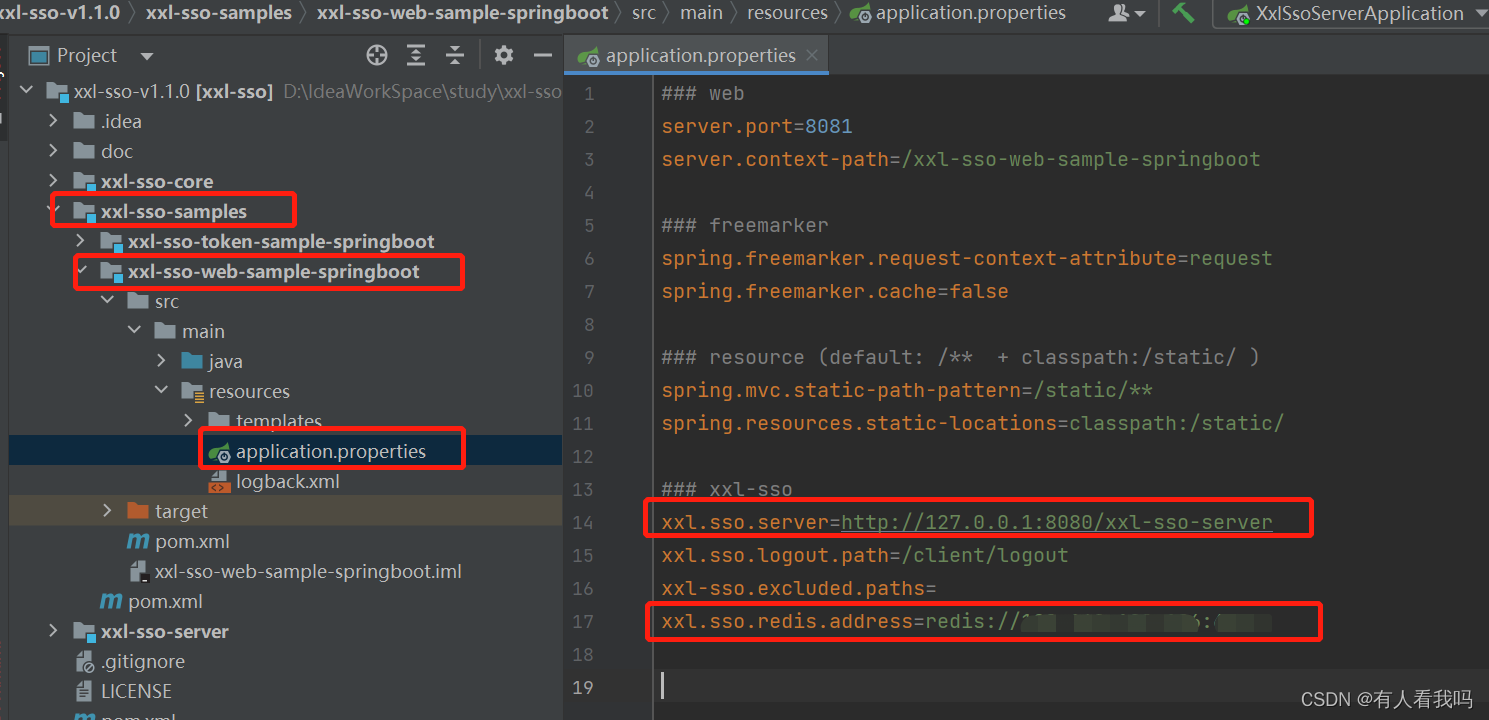
Task: Click the src breadcrumb
Action: click(644, 13)
